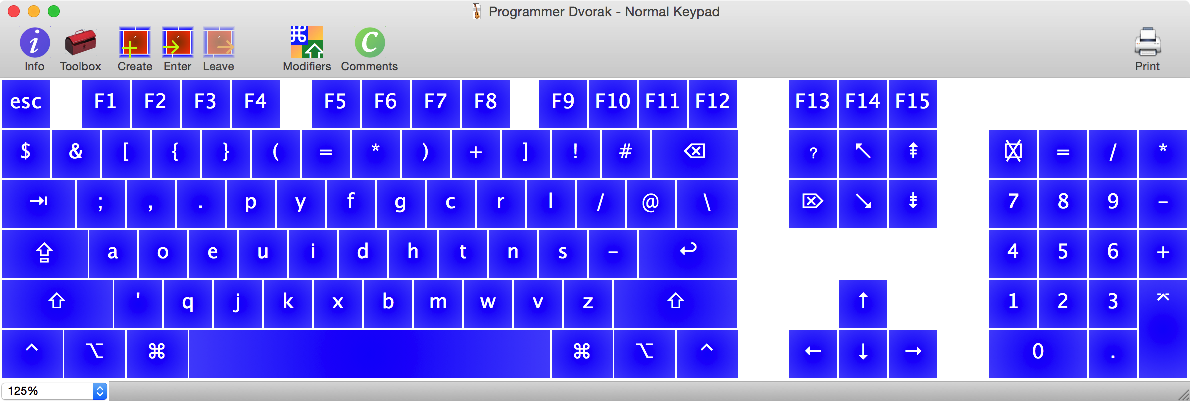Click the dollar sign key
The width and height of the screenshot is (1190, 401).
click(x=26, y=153)
